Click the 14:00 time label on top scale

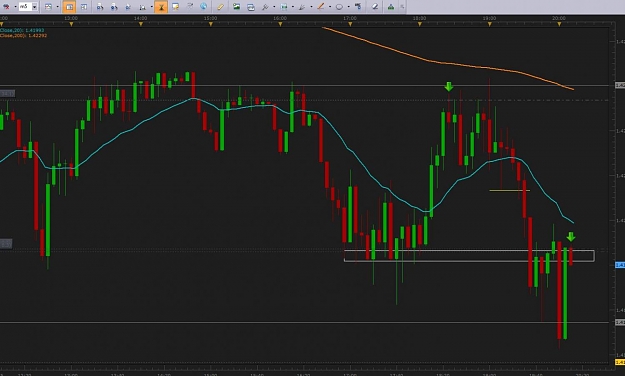pyautogui.click(x=141, y=18)
